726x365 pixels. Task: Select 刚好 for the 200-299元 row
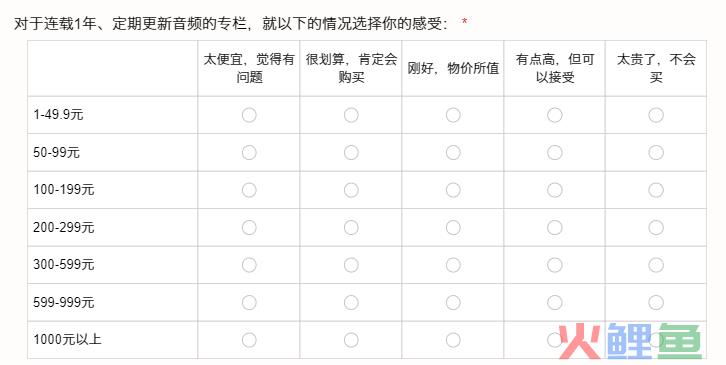453,227
